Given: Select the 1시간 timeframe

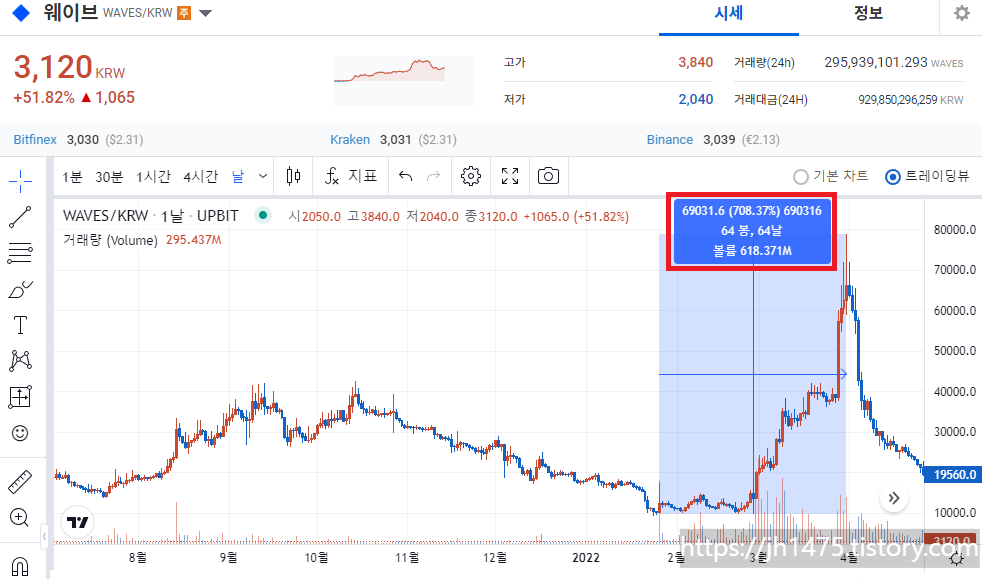Looking at the screenshot, I should click(153, 177).
